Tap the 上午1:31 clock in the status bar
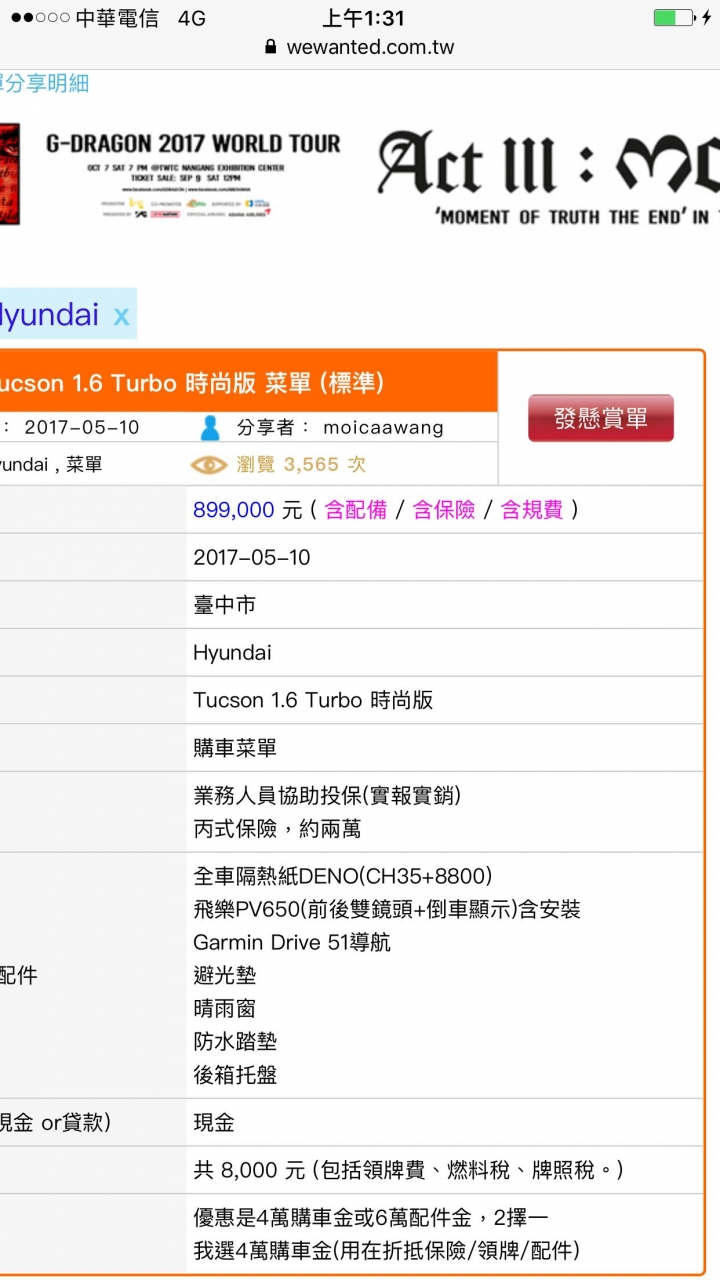 point(363,18)
